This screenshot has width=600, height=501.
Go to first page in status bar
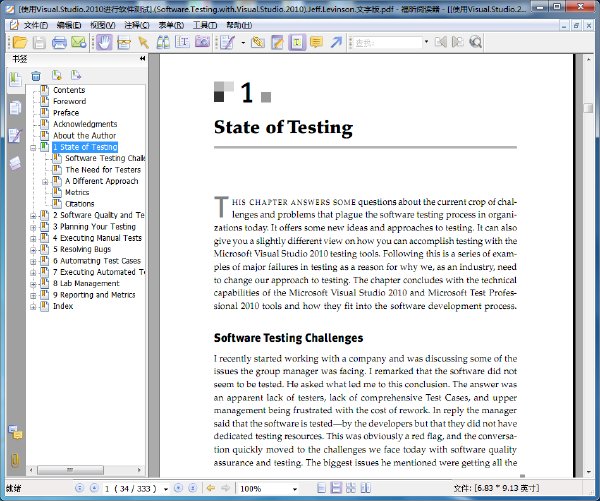tap(79, 488)
